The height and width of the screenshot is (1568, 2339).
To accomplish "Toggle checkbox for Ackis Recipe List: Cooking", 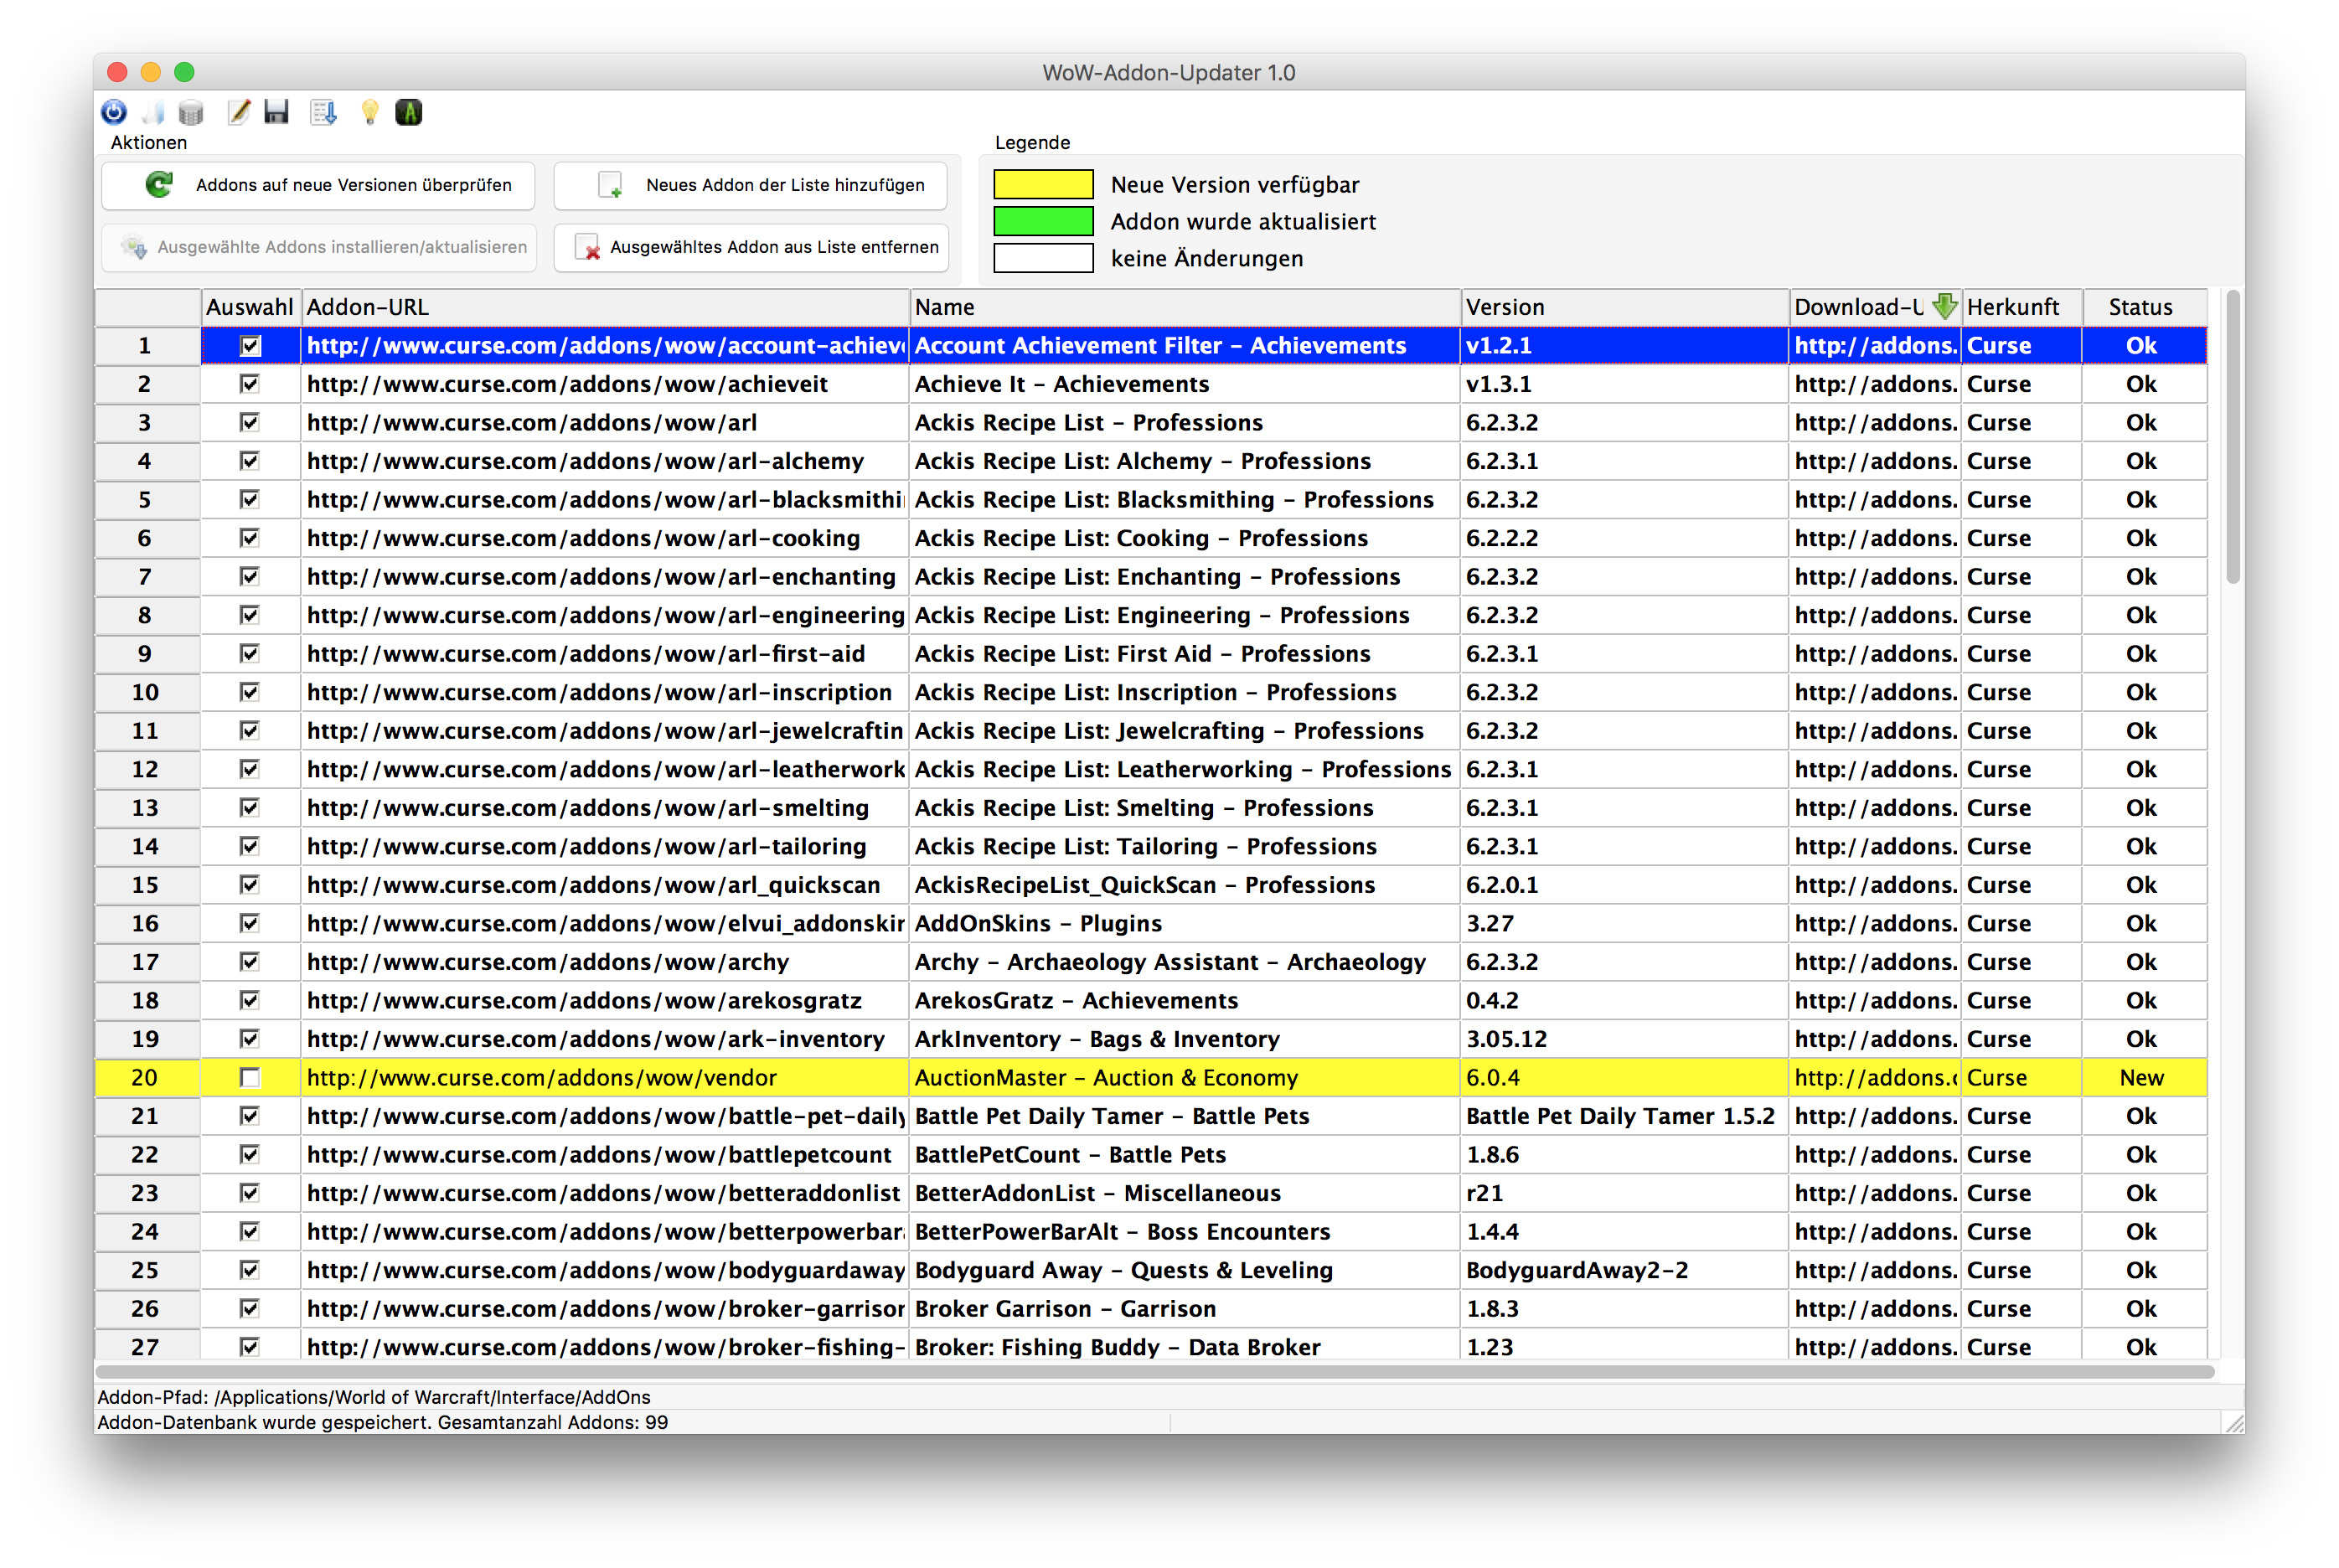I will pyautogui.click(x=250, y=538).
